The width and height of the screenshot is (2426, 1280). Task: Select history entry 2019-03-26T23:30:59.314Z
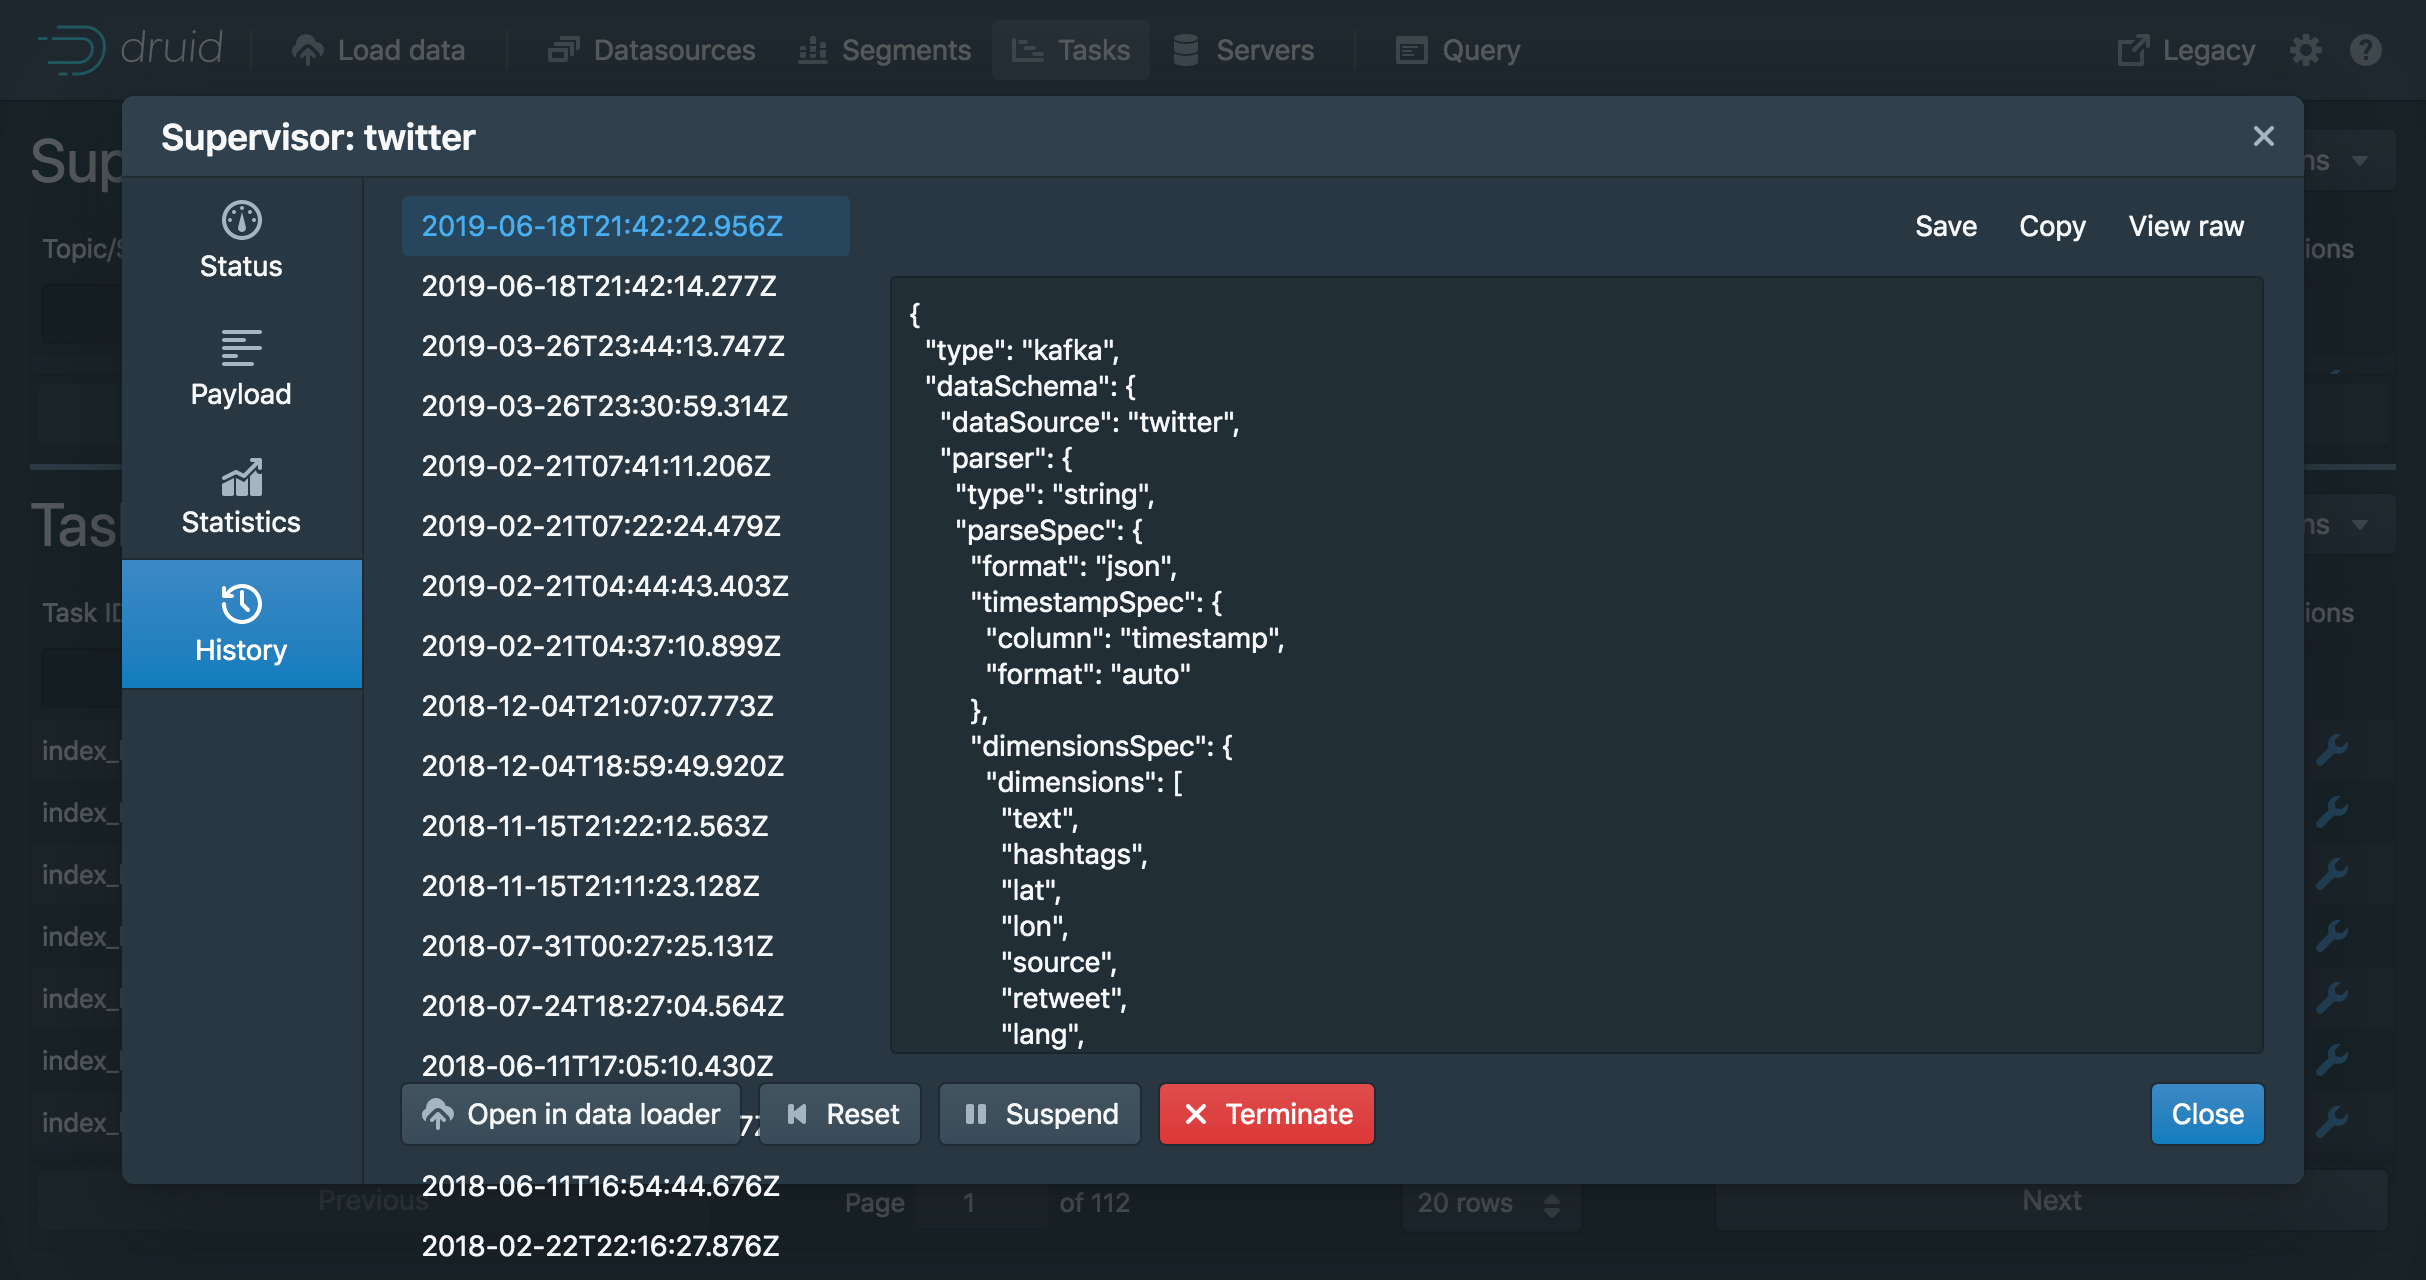[x=625, y=406]
